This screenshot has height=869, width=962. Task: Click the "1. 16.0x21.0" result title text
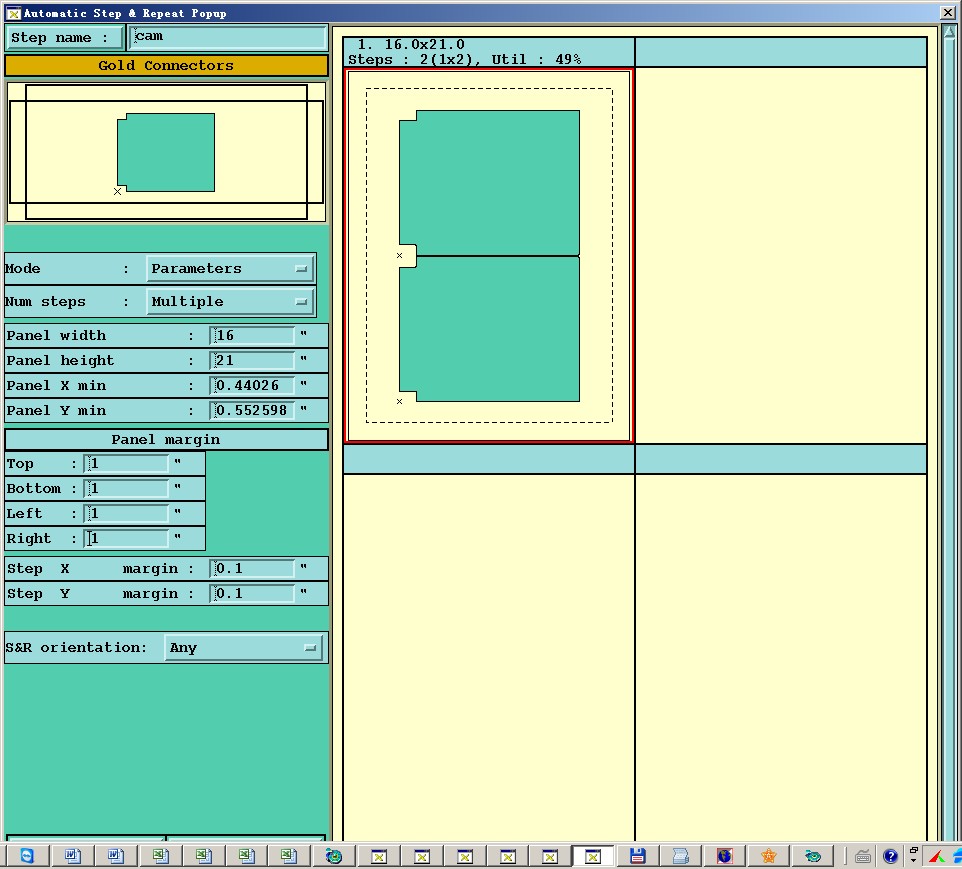coord(411,44)
